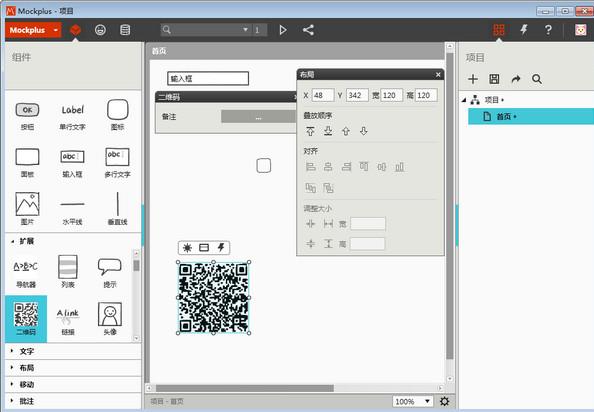
Task: Expand the 布局 component group
Action: (73, 368)
